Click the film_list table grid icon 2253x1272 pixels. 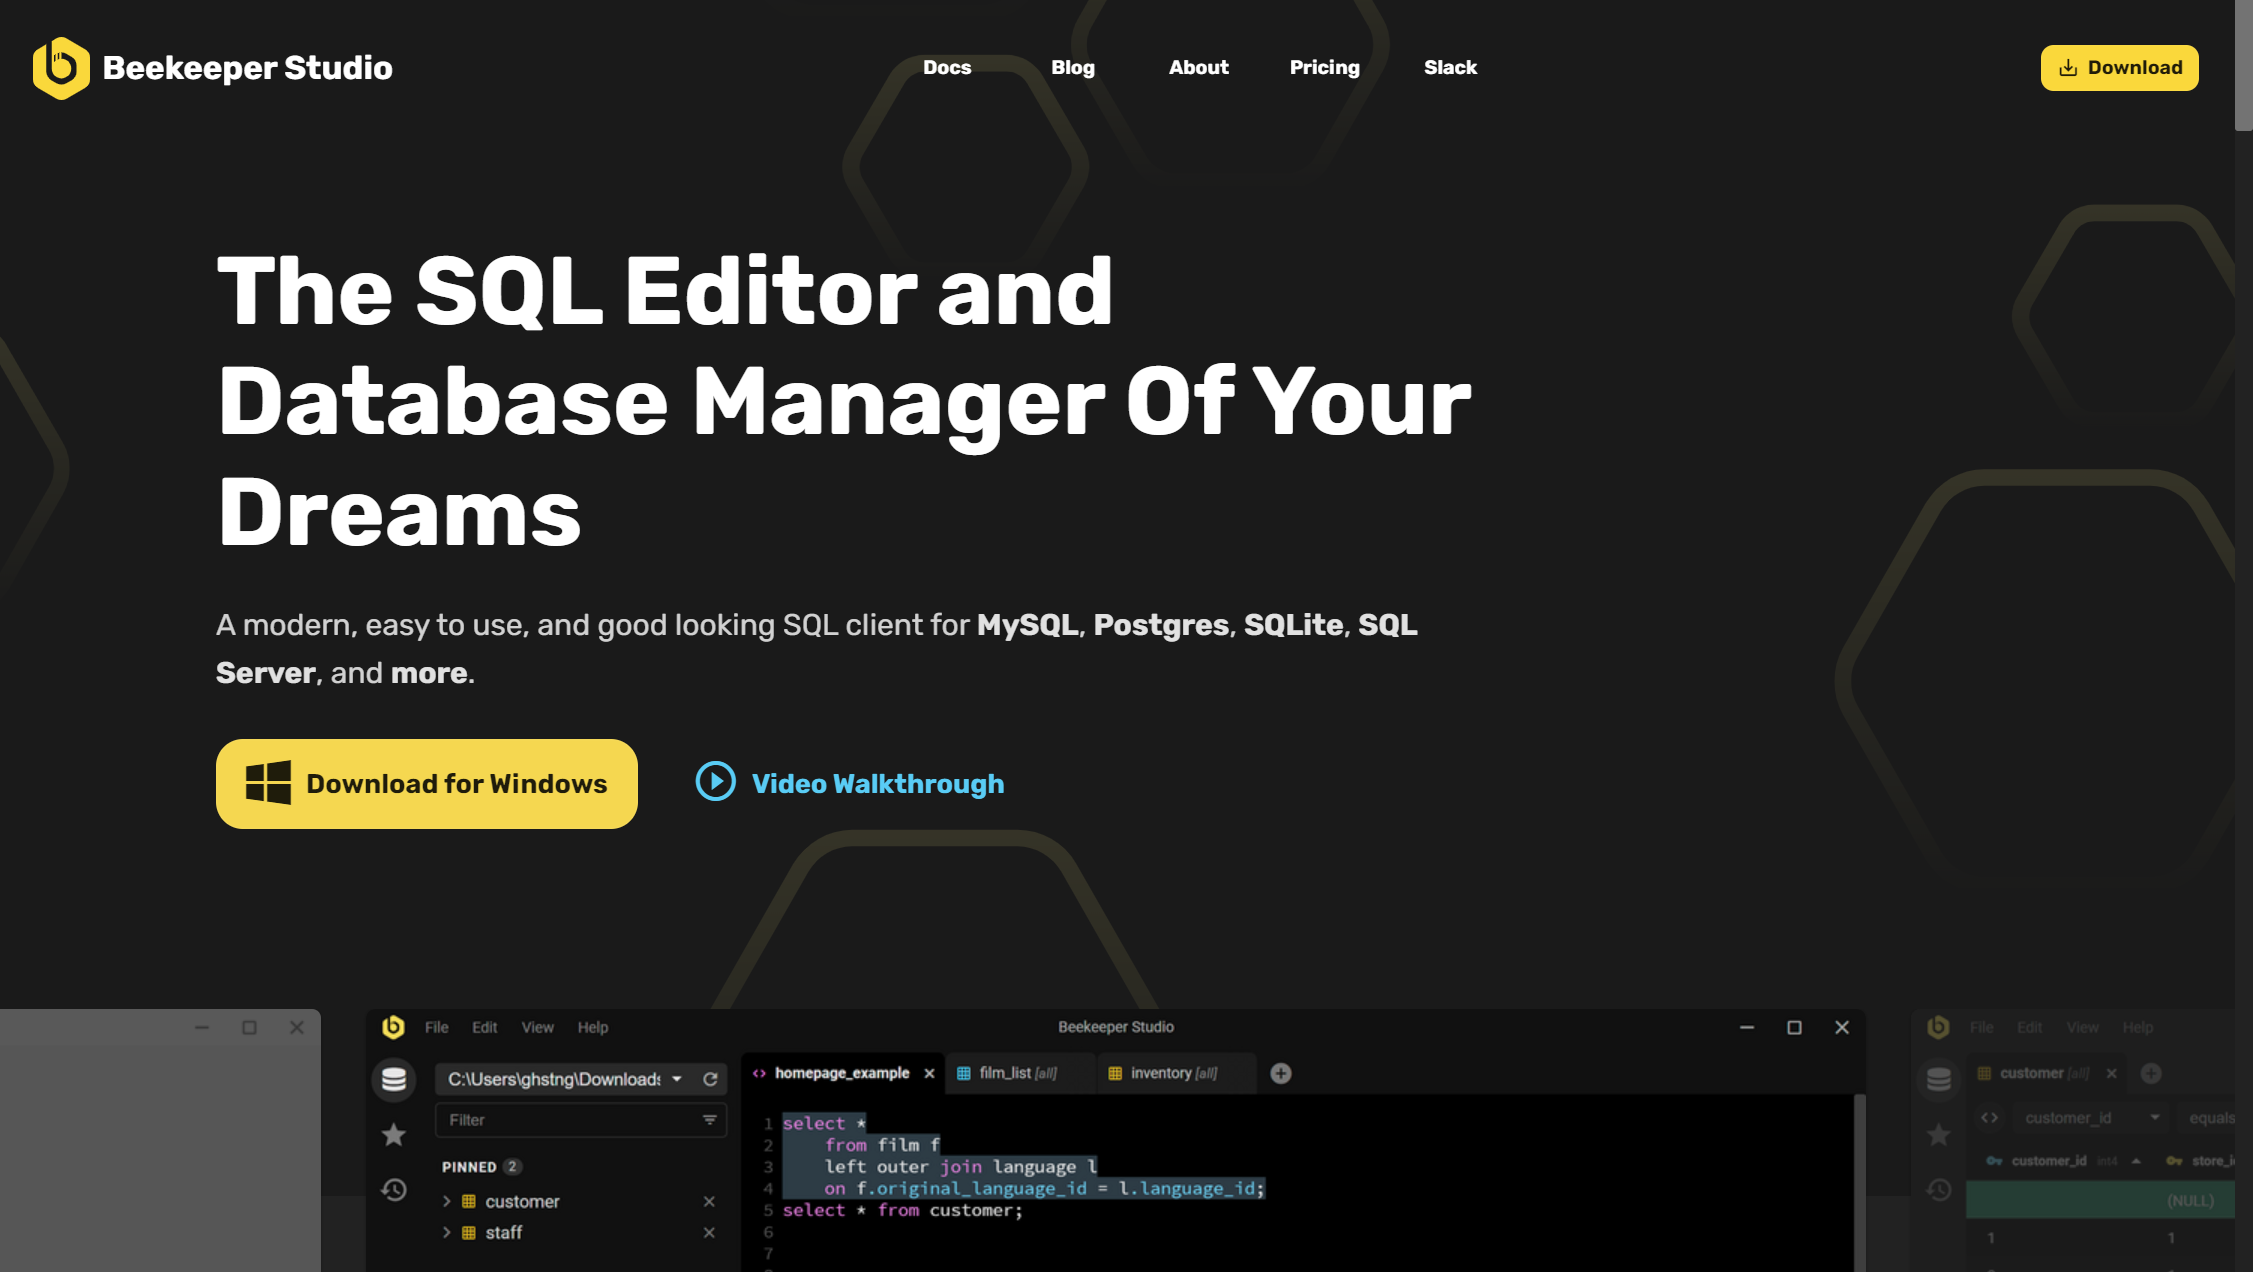pos(964,1073)
